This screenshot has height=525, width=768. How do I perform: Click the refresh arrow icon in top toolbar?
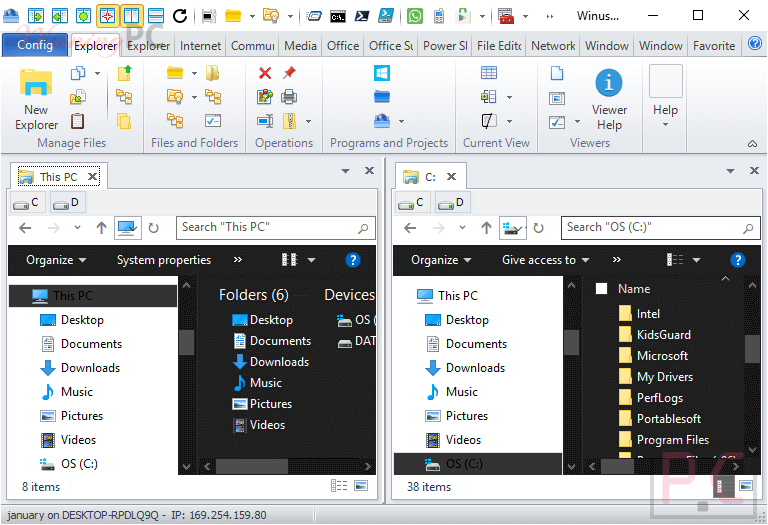point(180,16)
